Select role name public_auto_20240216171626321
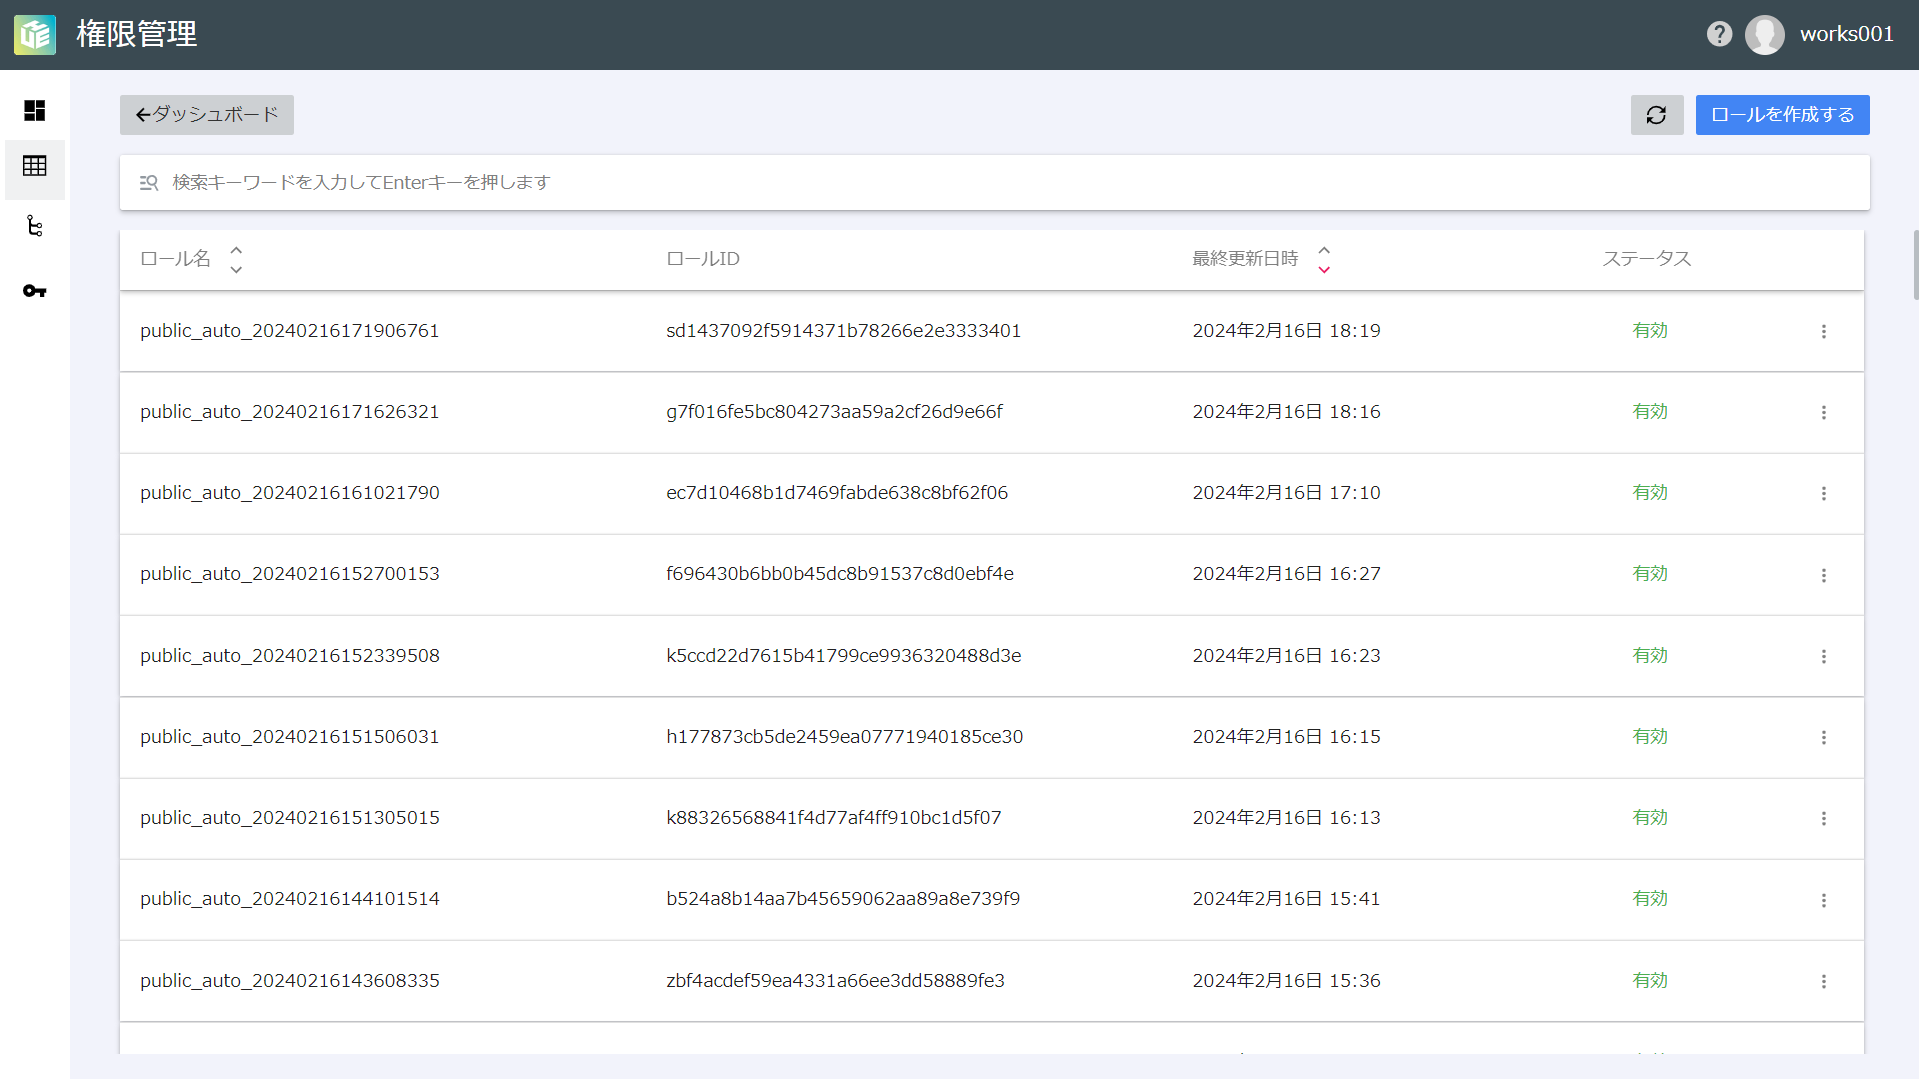Viewport: 1919px width, 1079px height. point(290,412)
